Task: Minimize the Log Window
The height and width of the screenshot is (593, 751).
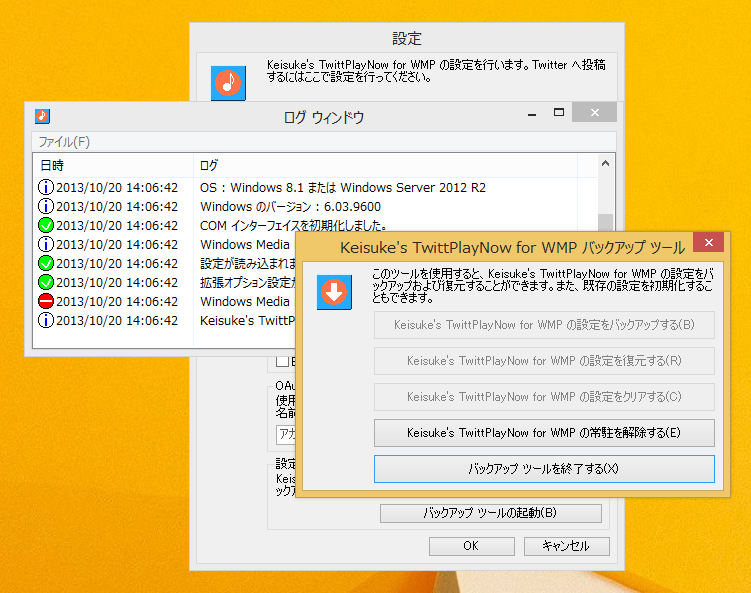Action: [x=532, y=114]
